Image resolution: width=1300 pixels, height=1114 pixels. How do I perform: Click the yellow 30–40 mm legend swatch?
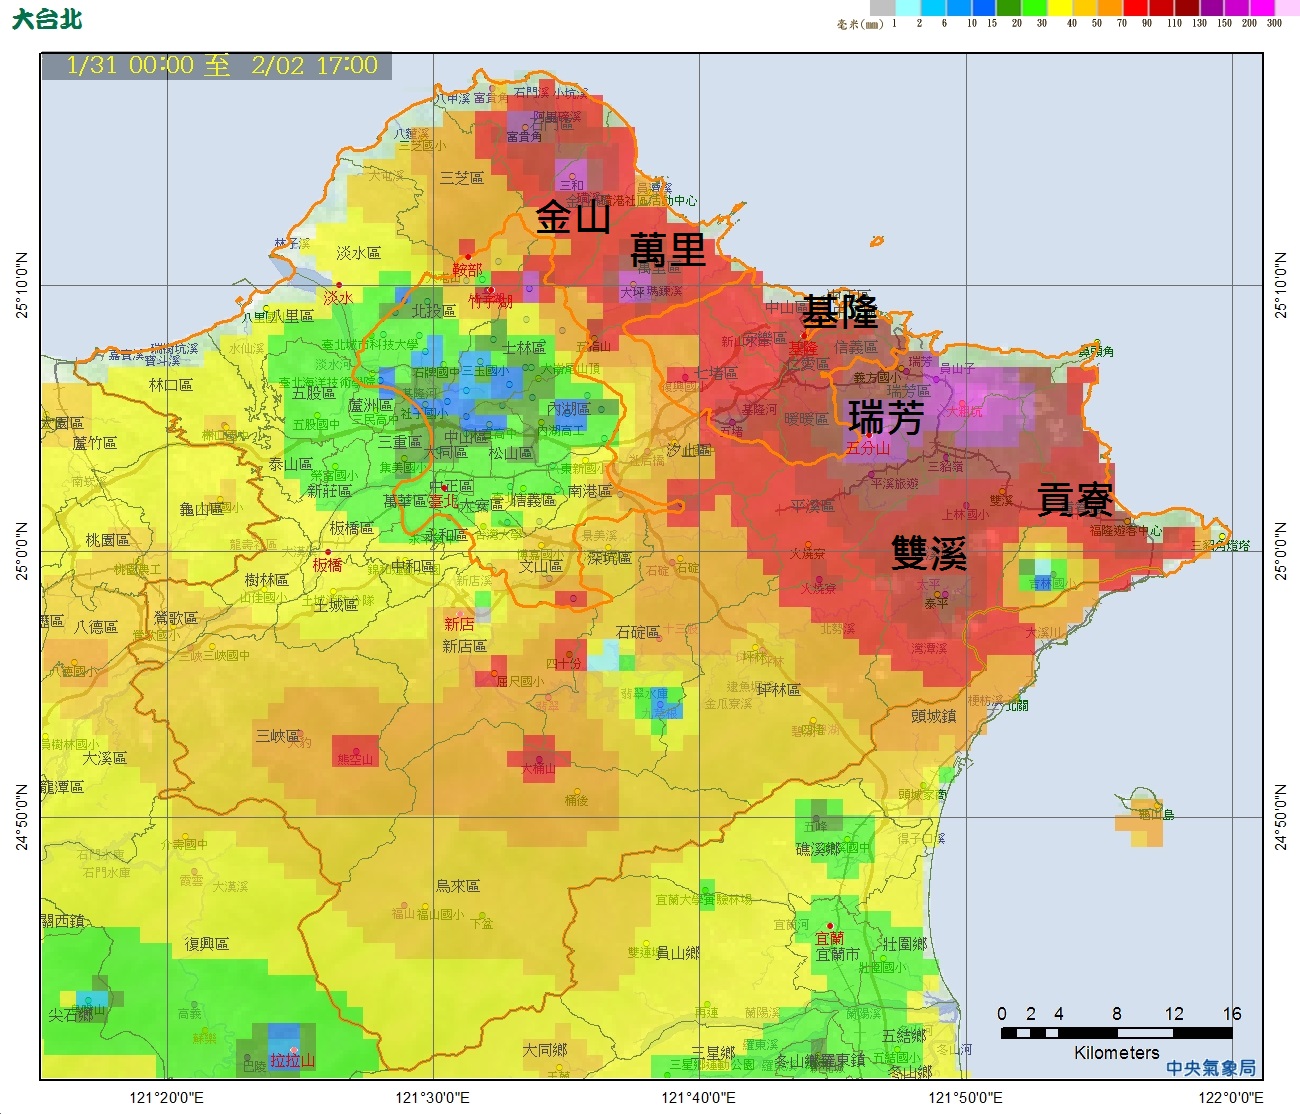click(x=1059, y=8)
